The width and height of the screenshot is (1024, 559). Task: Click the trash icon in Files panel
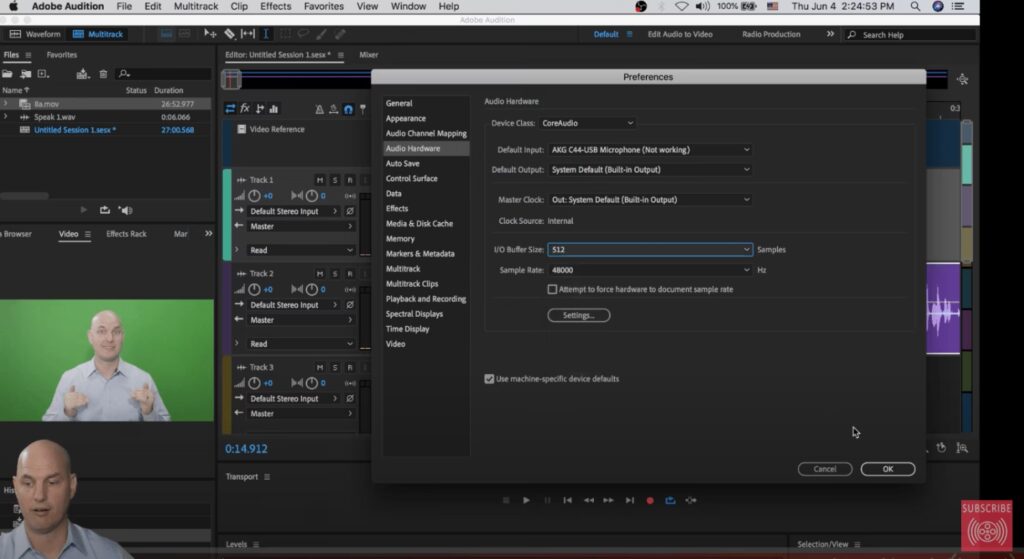pos(103,74)
